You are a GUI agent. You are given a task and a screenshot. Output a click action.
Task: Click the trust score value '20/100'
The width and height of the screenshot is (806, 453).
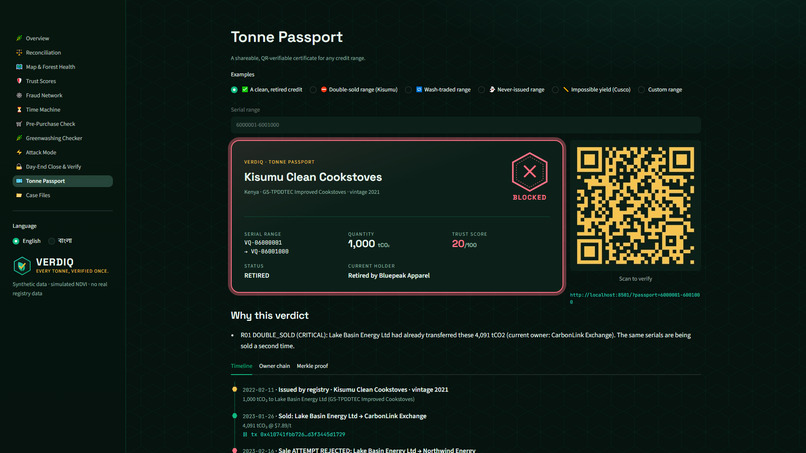[x=464, y=244]
